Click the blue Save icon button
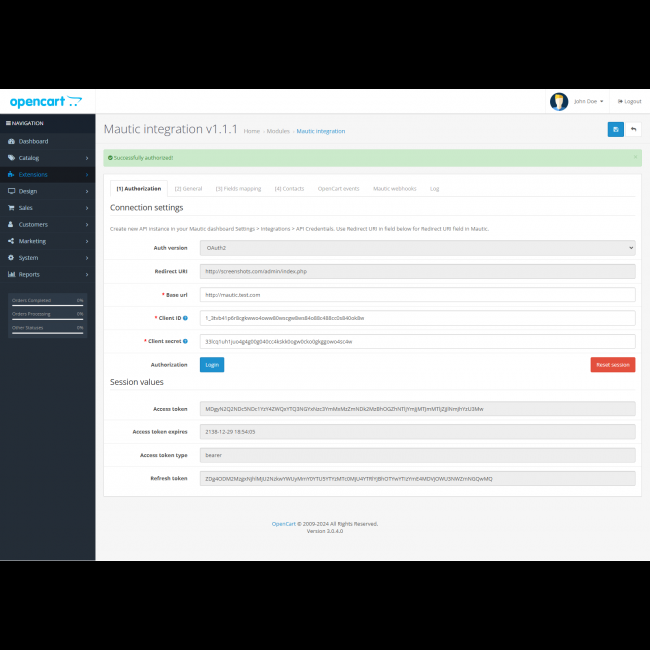Viewport: 650px width, 650px height. [615, 129]
